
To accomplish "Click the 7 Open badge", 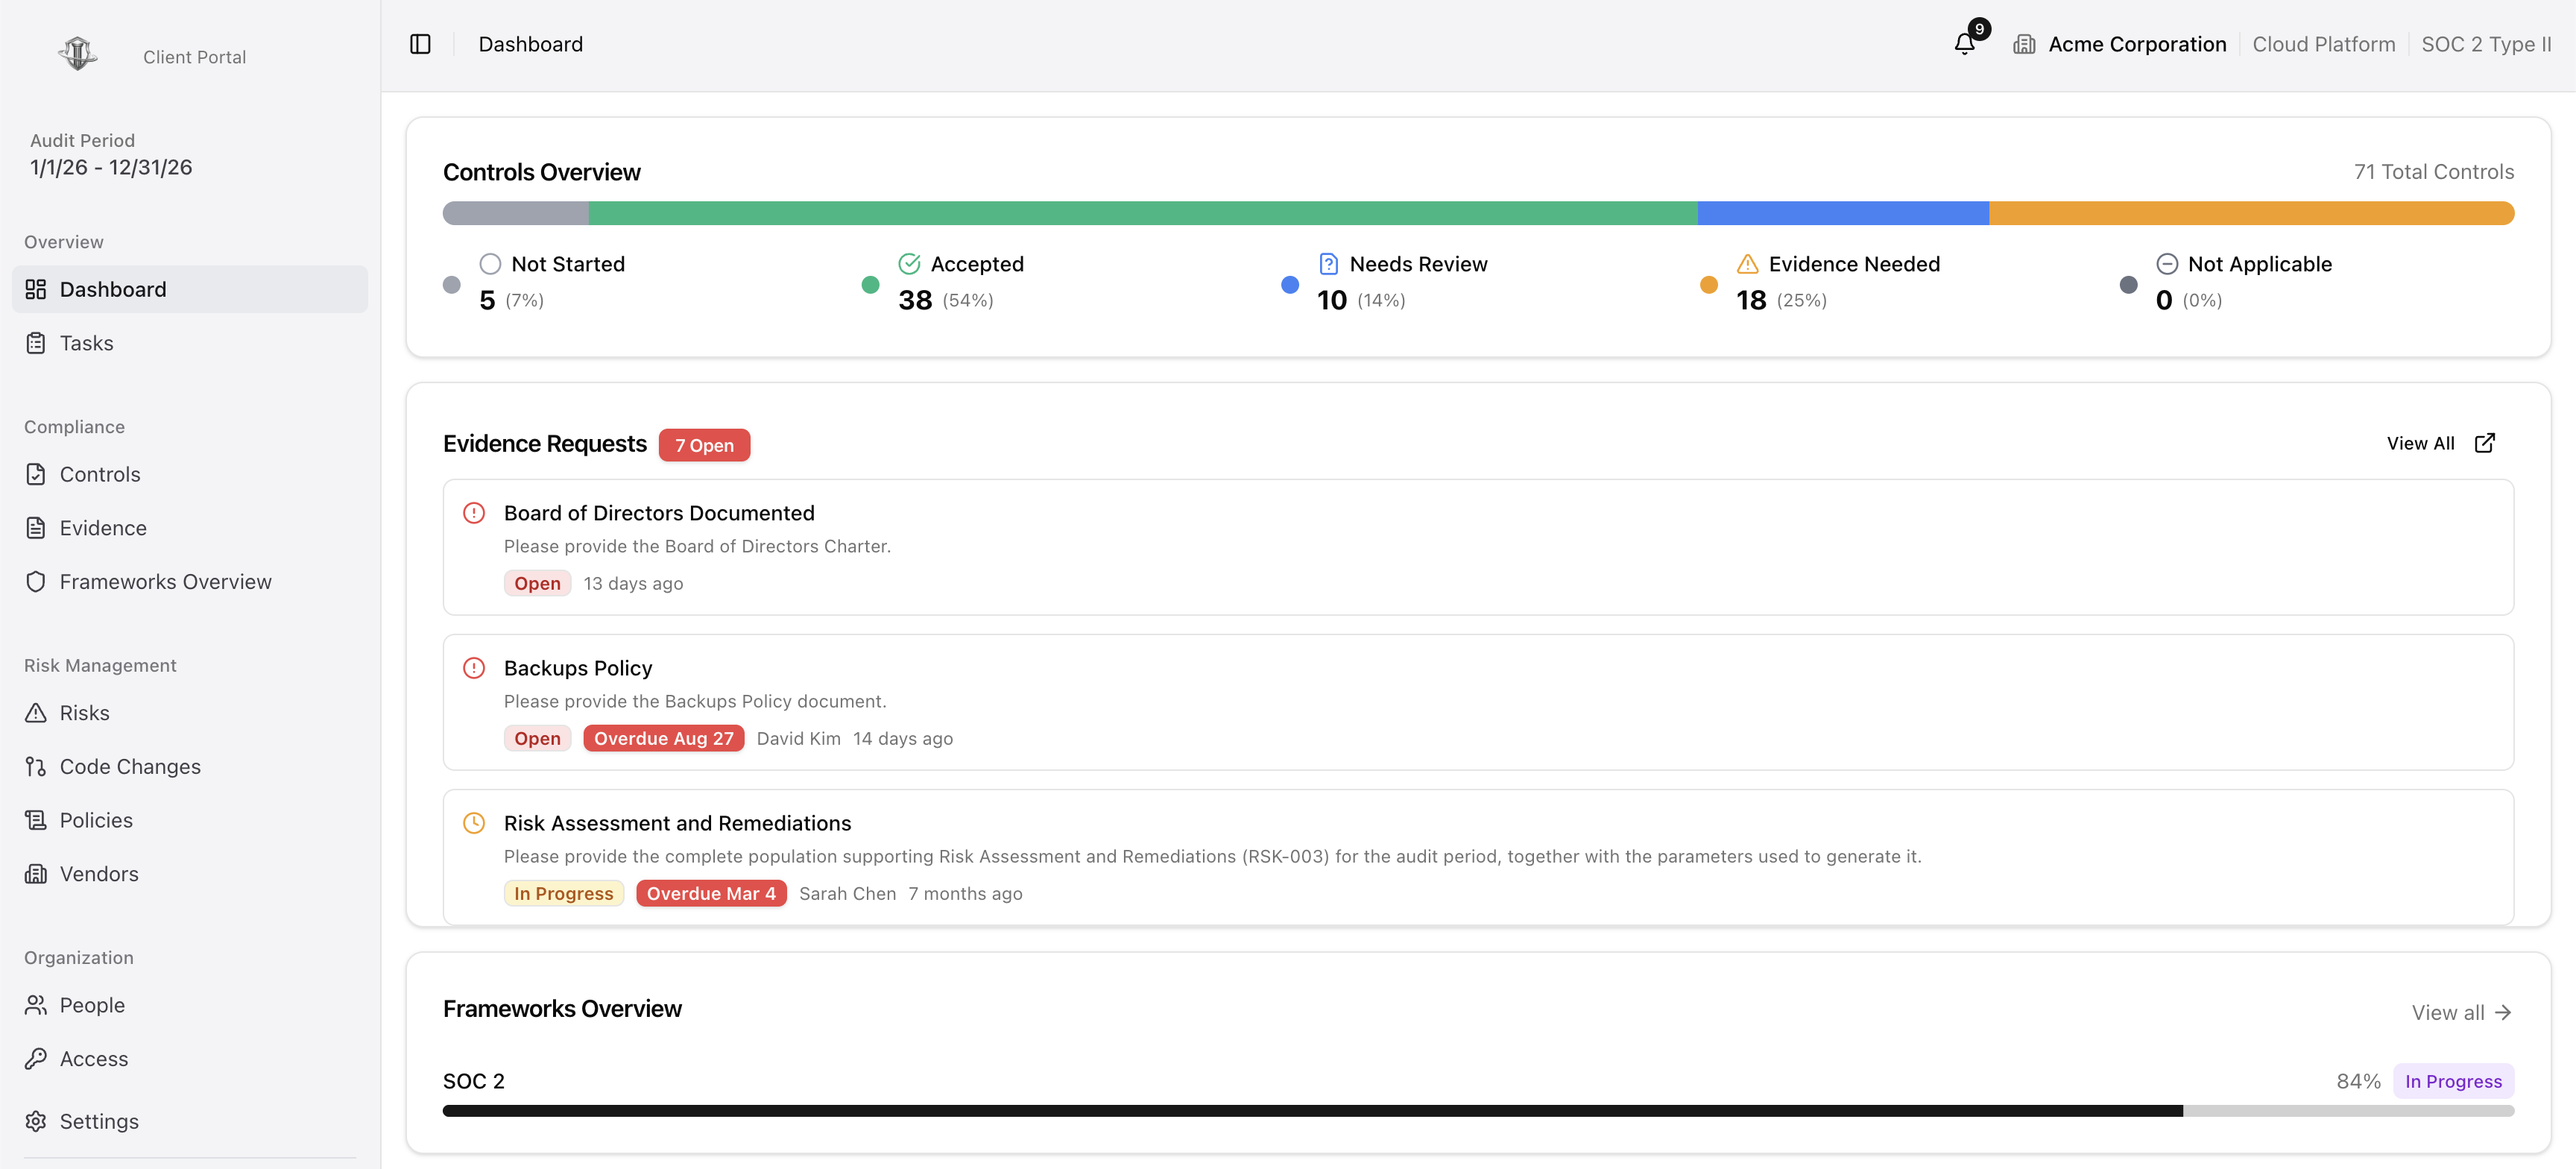I will coord(704,445).
